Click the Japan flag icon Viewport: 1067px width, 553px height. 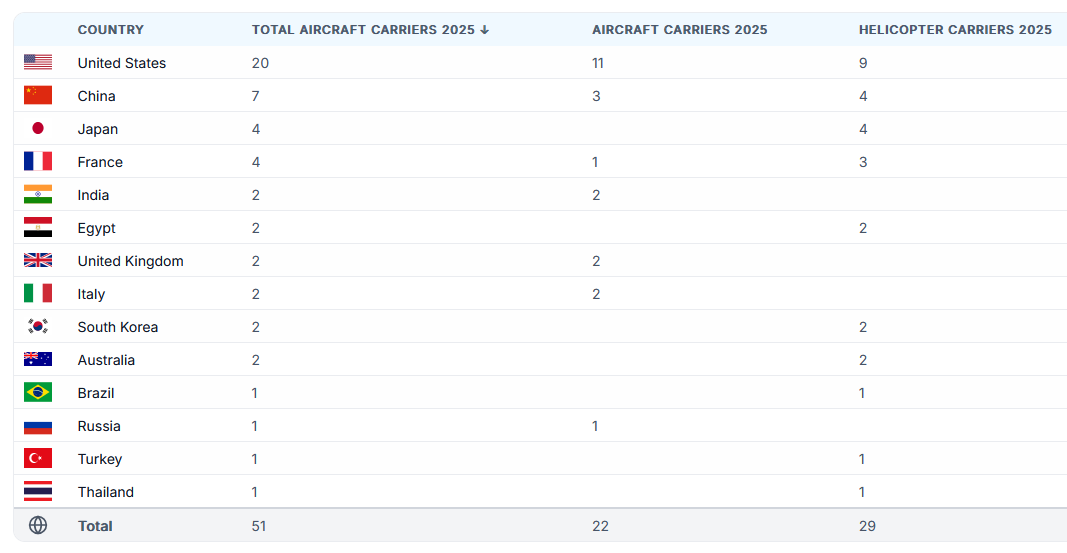(38, 129)
